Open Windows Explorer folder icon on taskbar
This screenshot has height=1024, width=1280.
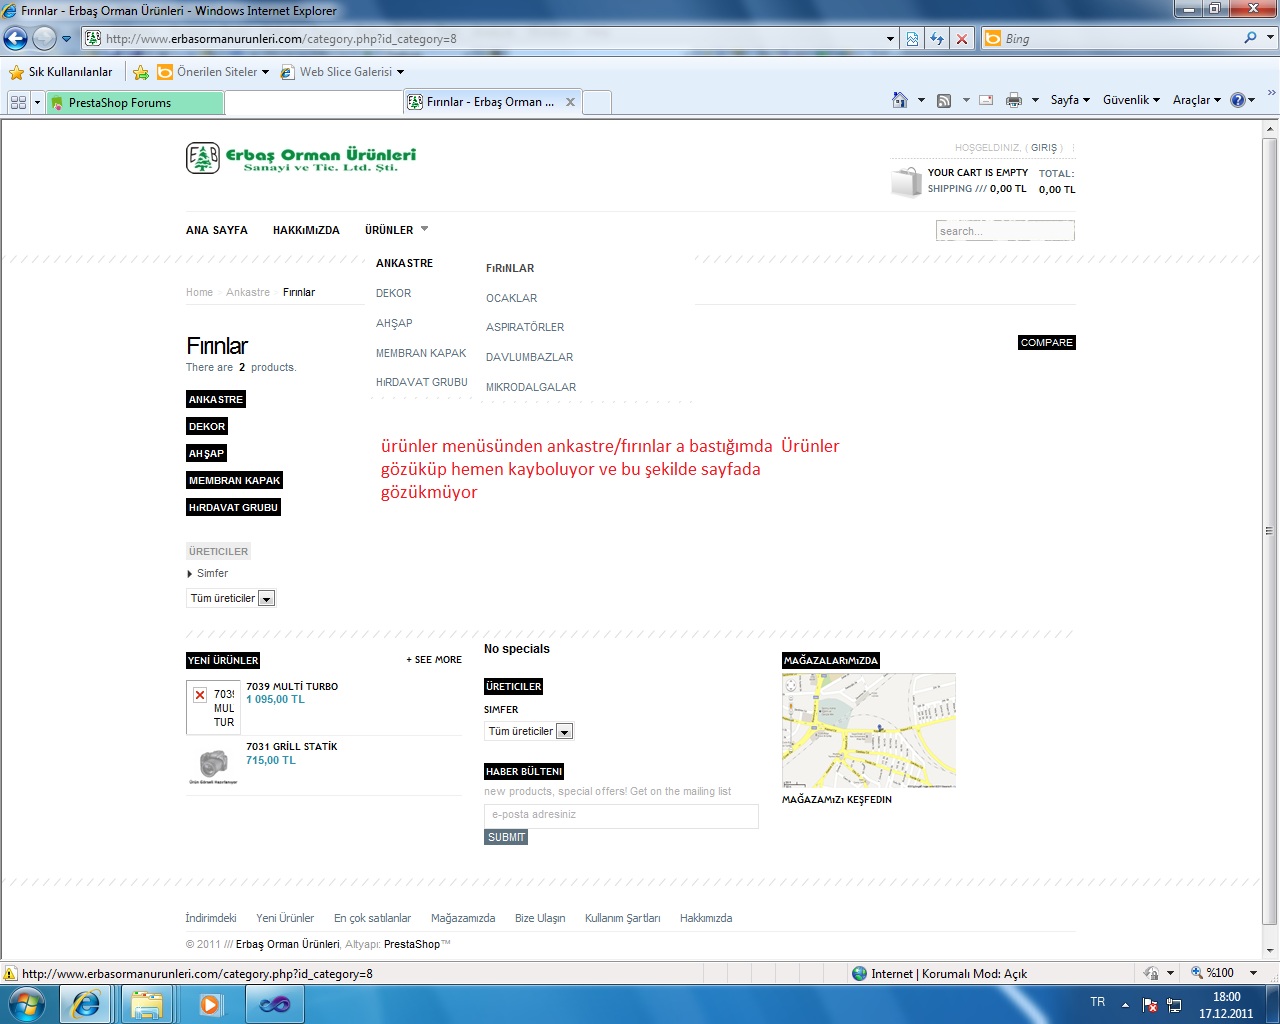(147, 1004)
